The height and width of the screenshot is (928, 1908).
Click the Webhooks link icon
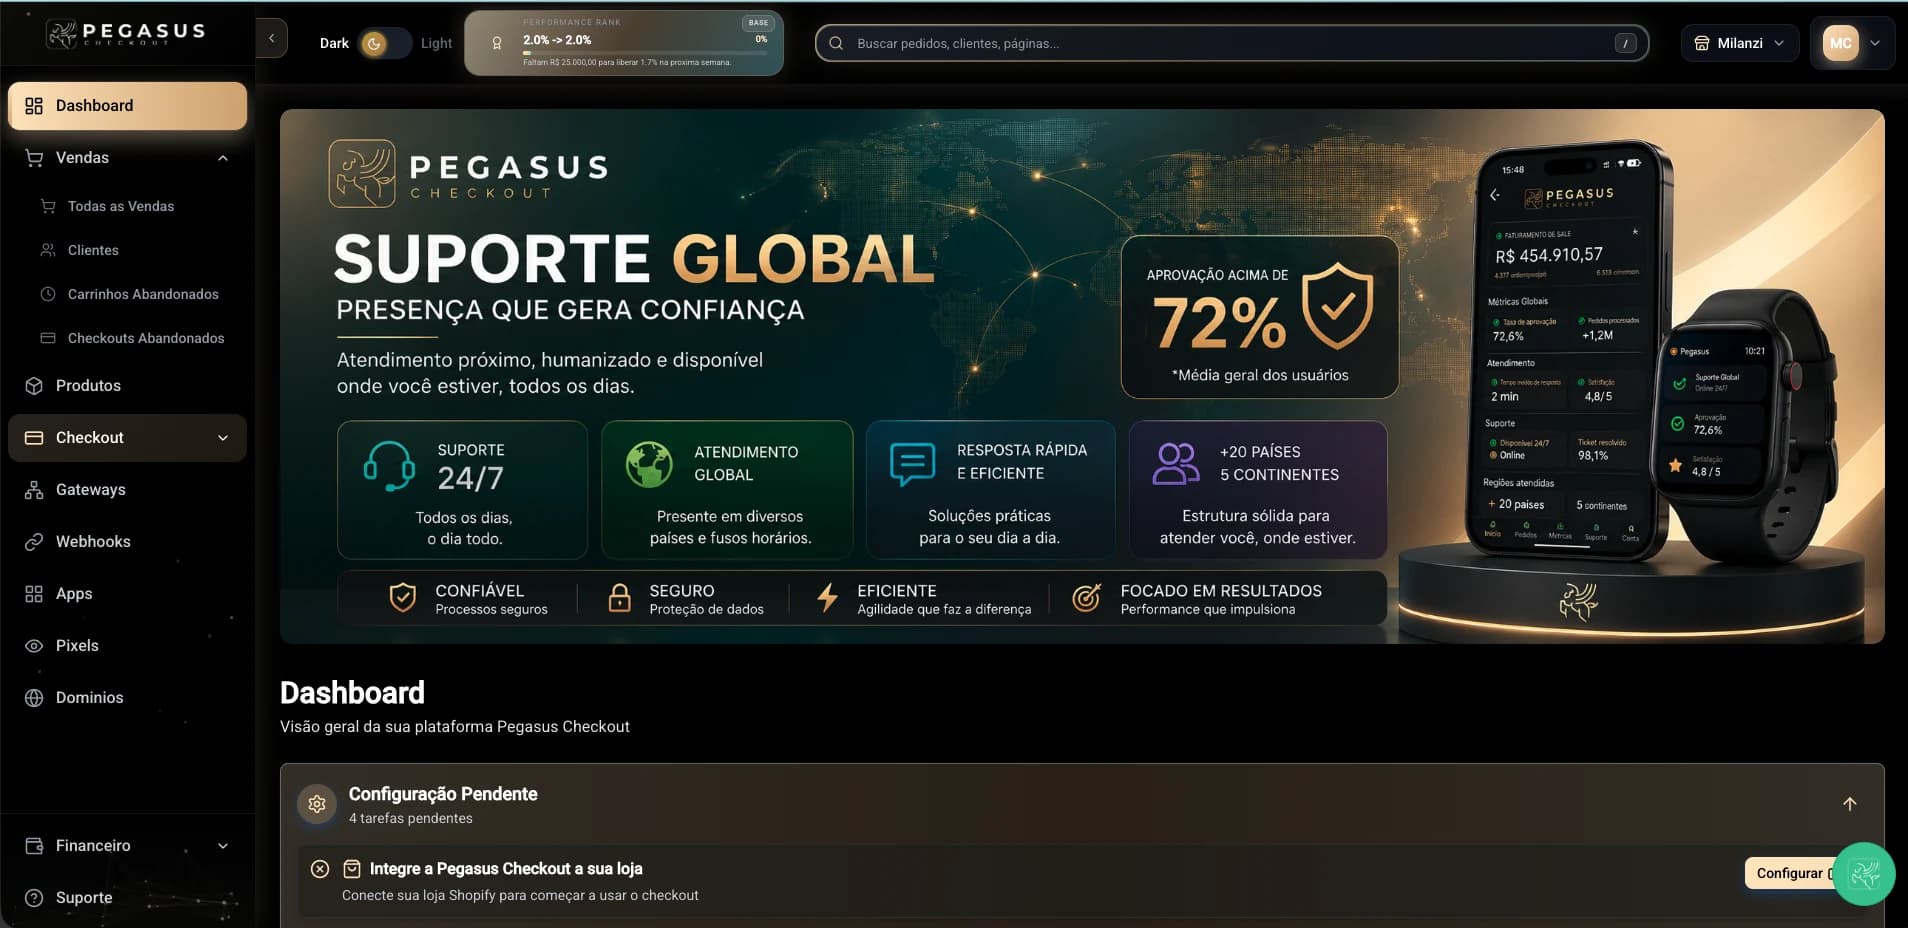[x=34, y=542]
